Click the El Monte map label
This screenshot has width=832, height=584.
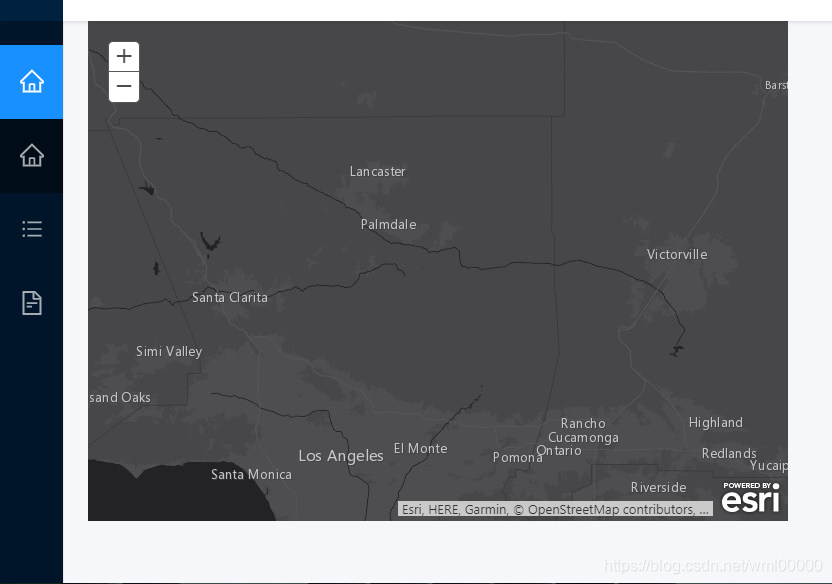[x=420, y=449]
